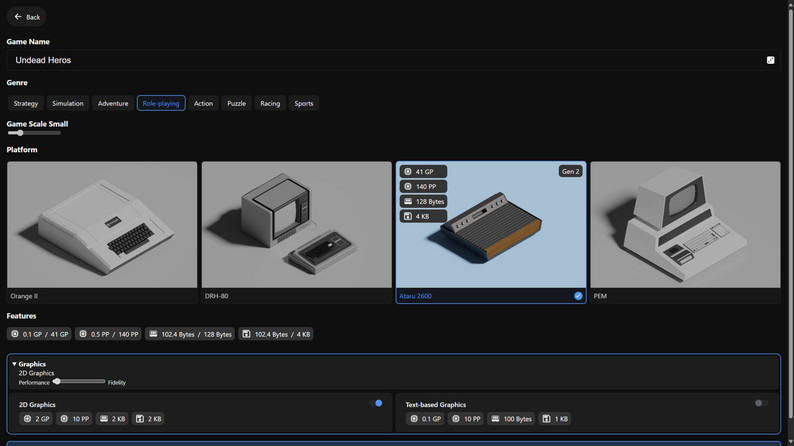Select the Puzzle genre

pyautogui.click(x=236, y=103)
